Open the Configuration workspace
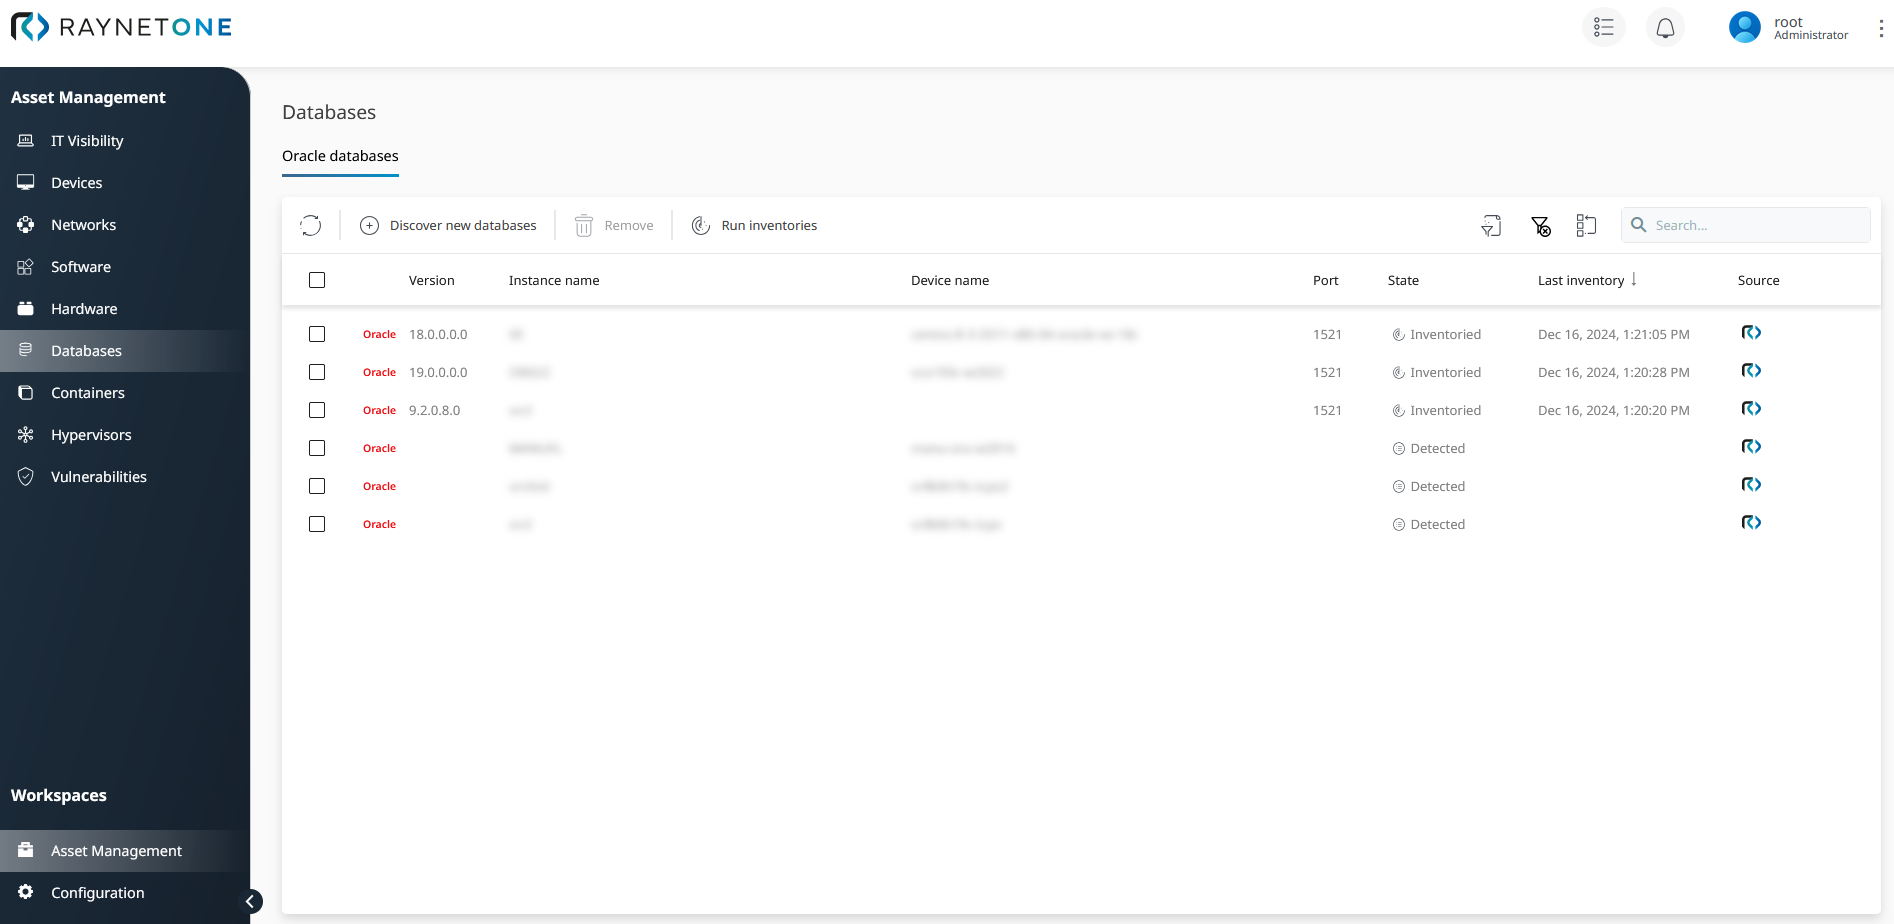 pyautogui.click(x=97, y=893)
